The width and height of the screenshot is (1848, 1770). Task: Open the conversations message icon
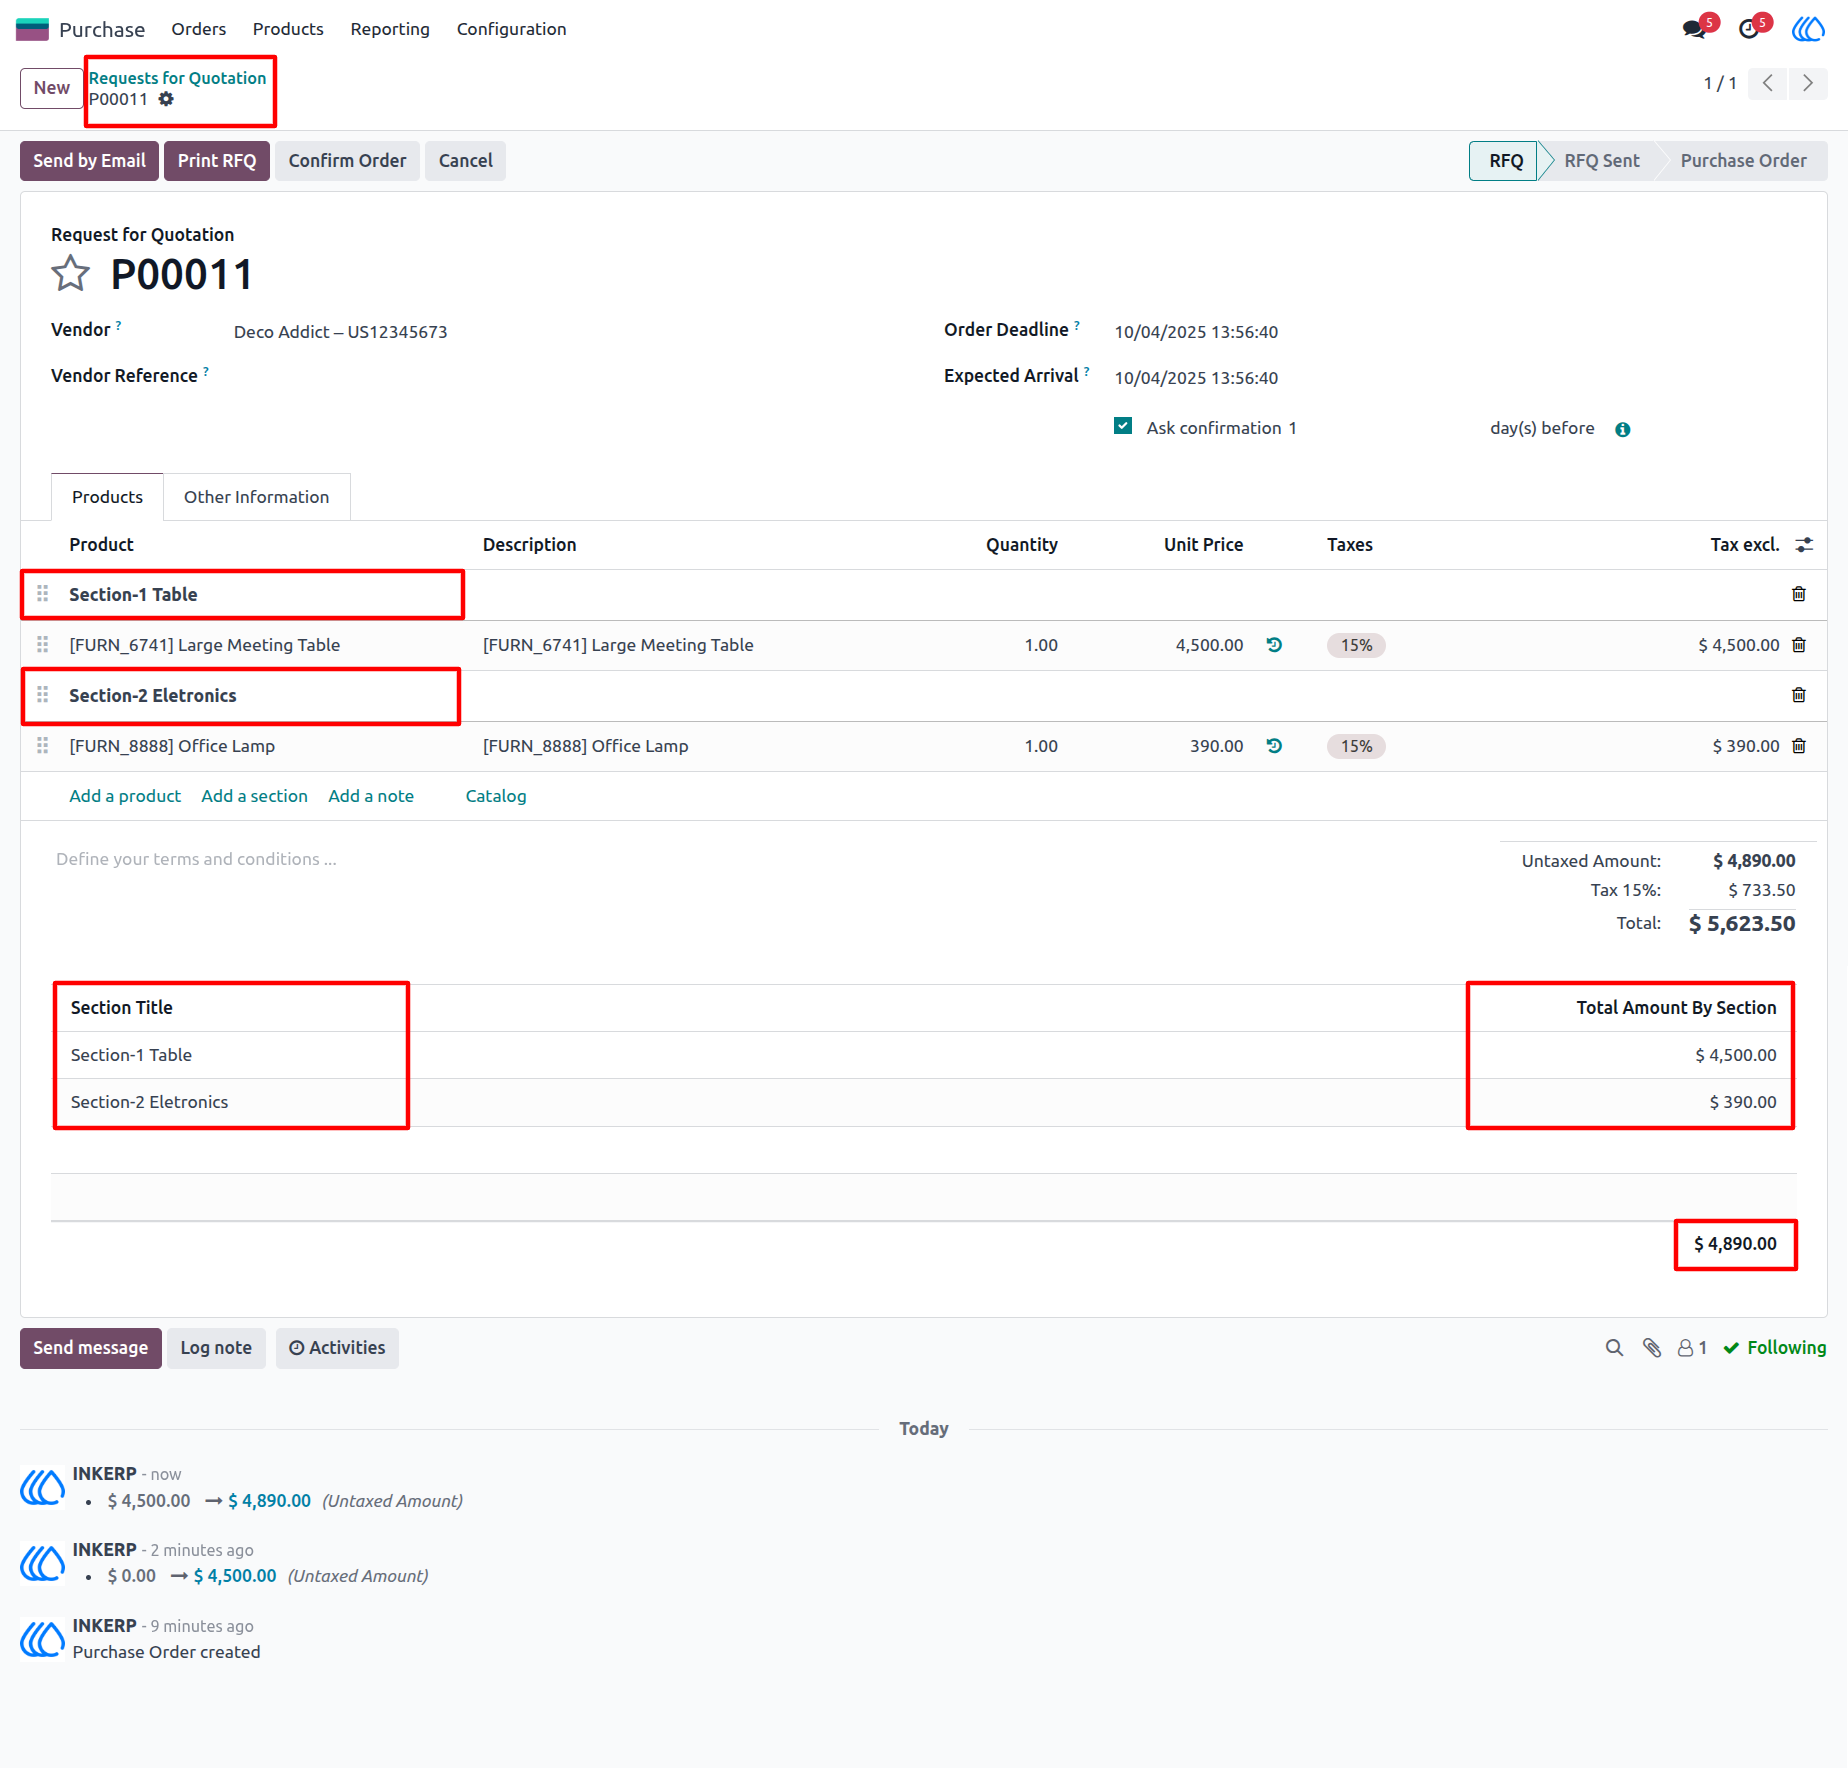point(1694,29)
